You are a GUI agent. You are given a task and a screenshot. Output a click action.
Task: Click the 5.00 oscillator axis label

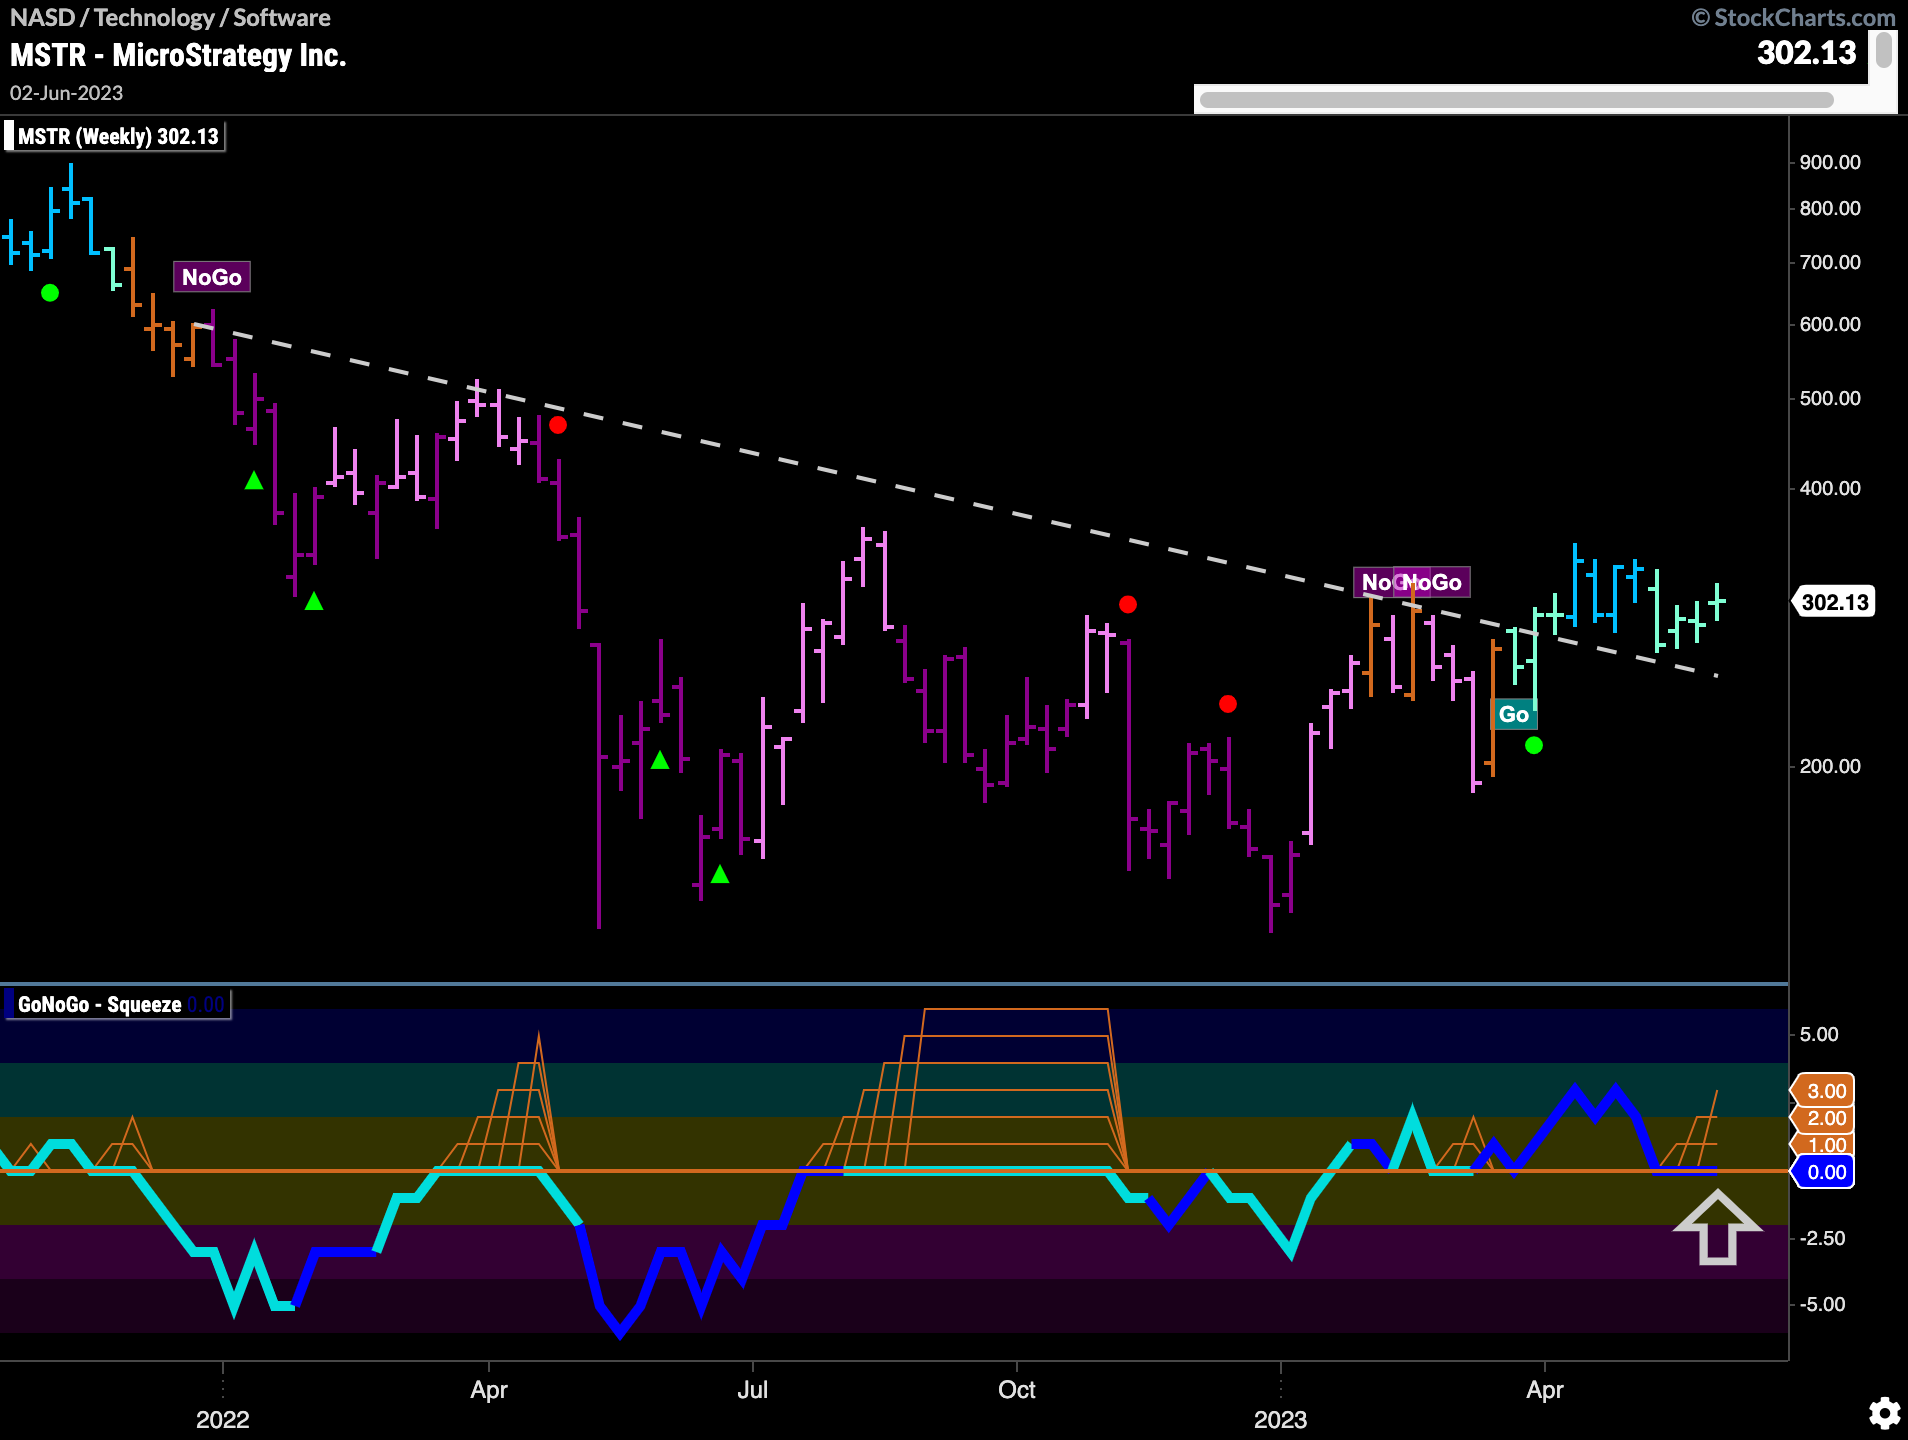click(1819, 1034)
